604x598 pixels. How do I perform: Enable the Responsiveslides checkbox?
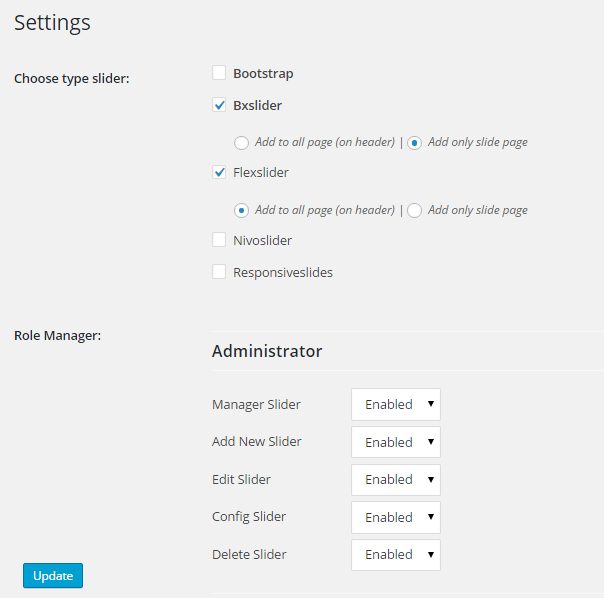coord(219,272)
